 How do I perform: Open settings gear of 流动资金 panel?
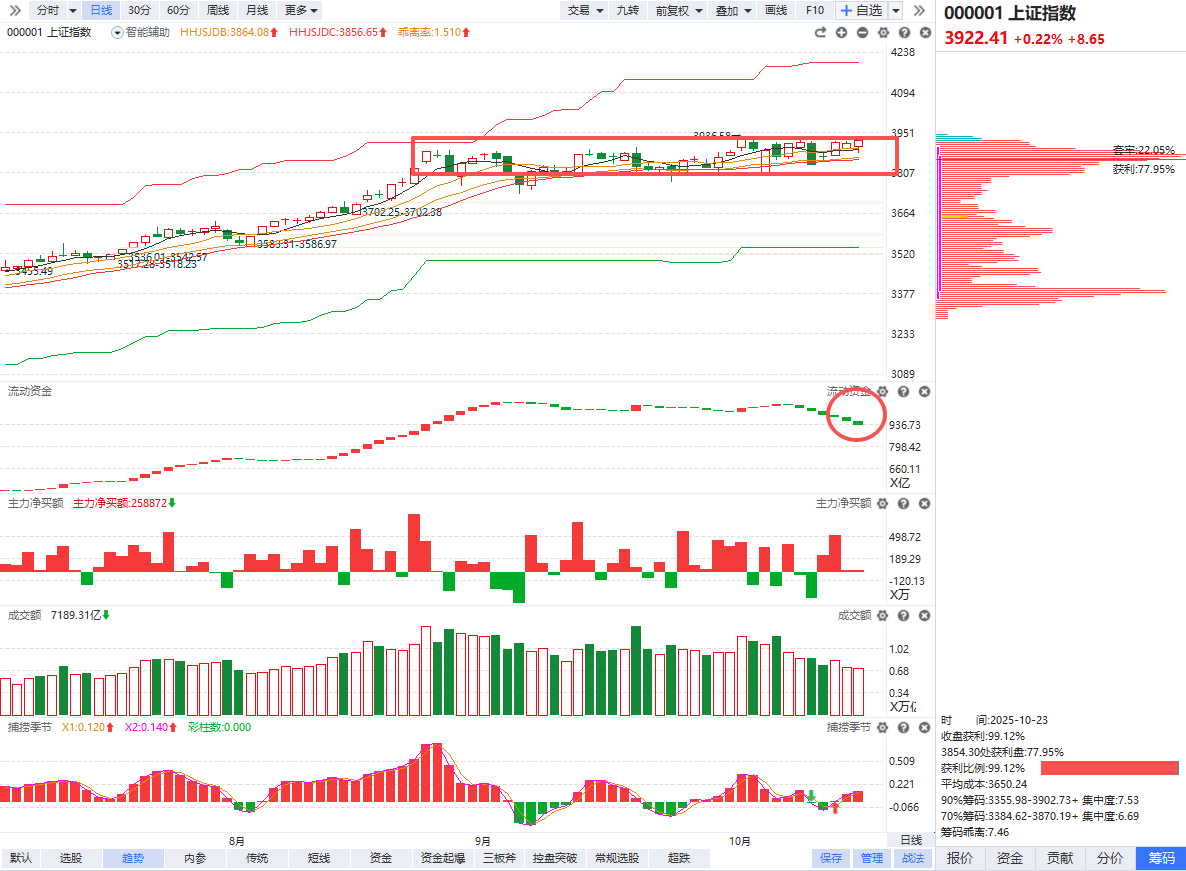coord(883,392)
